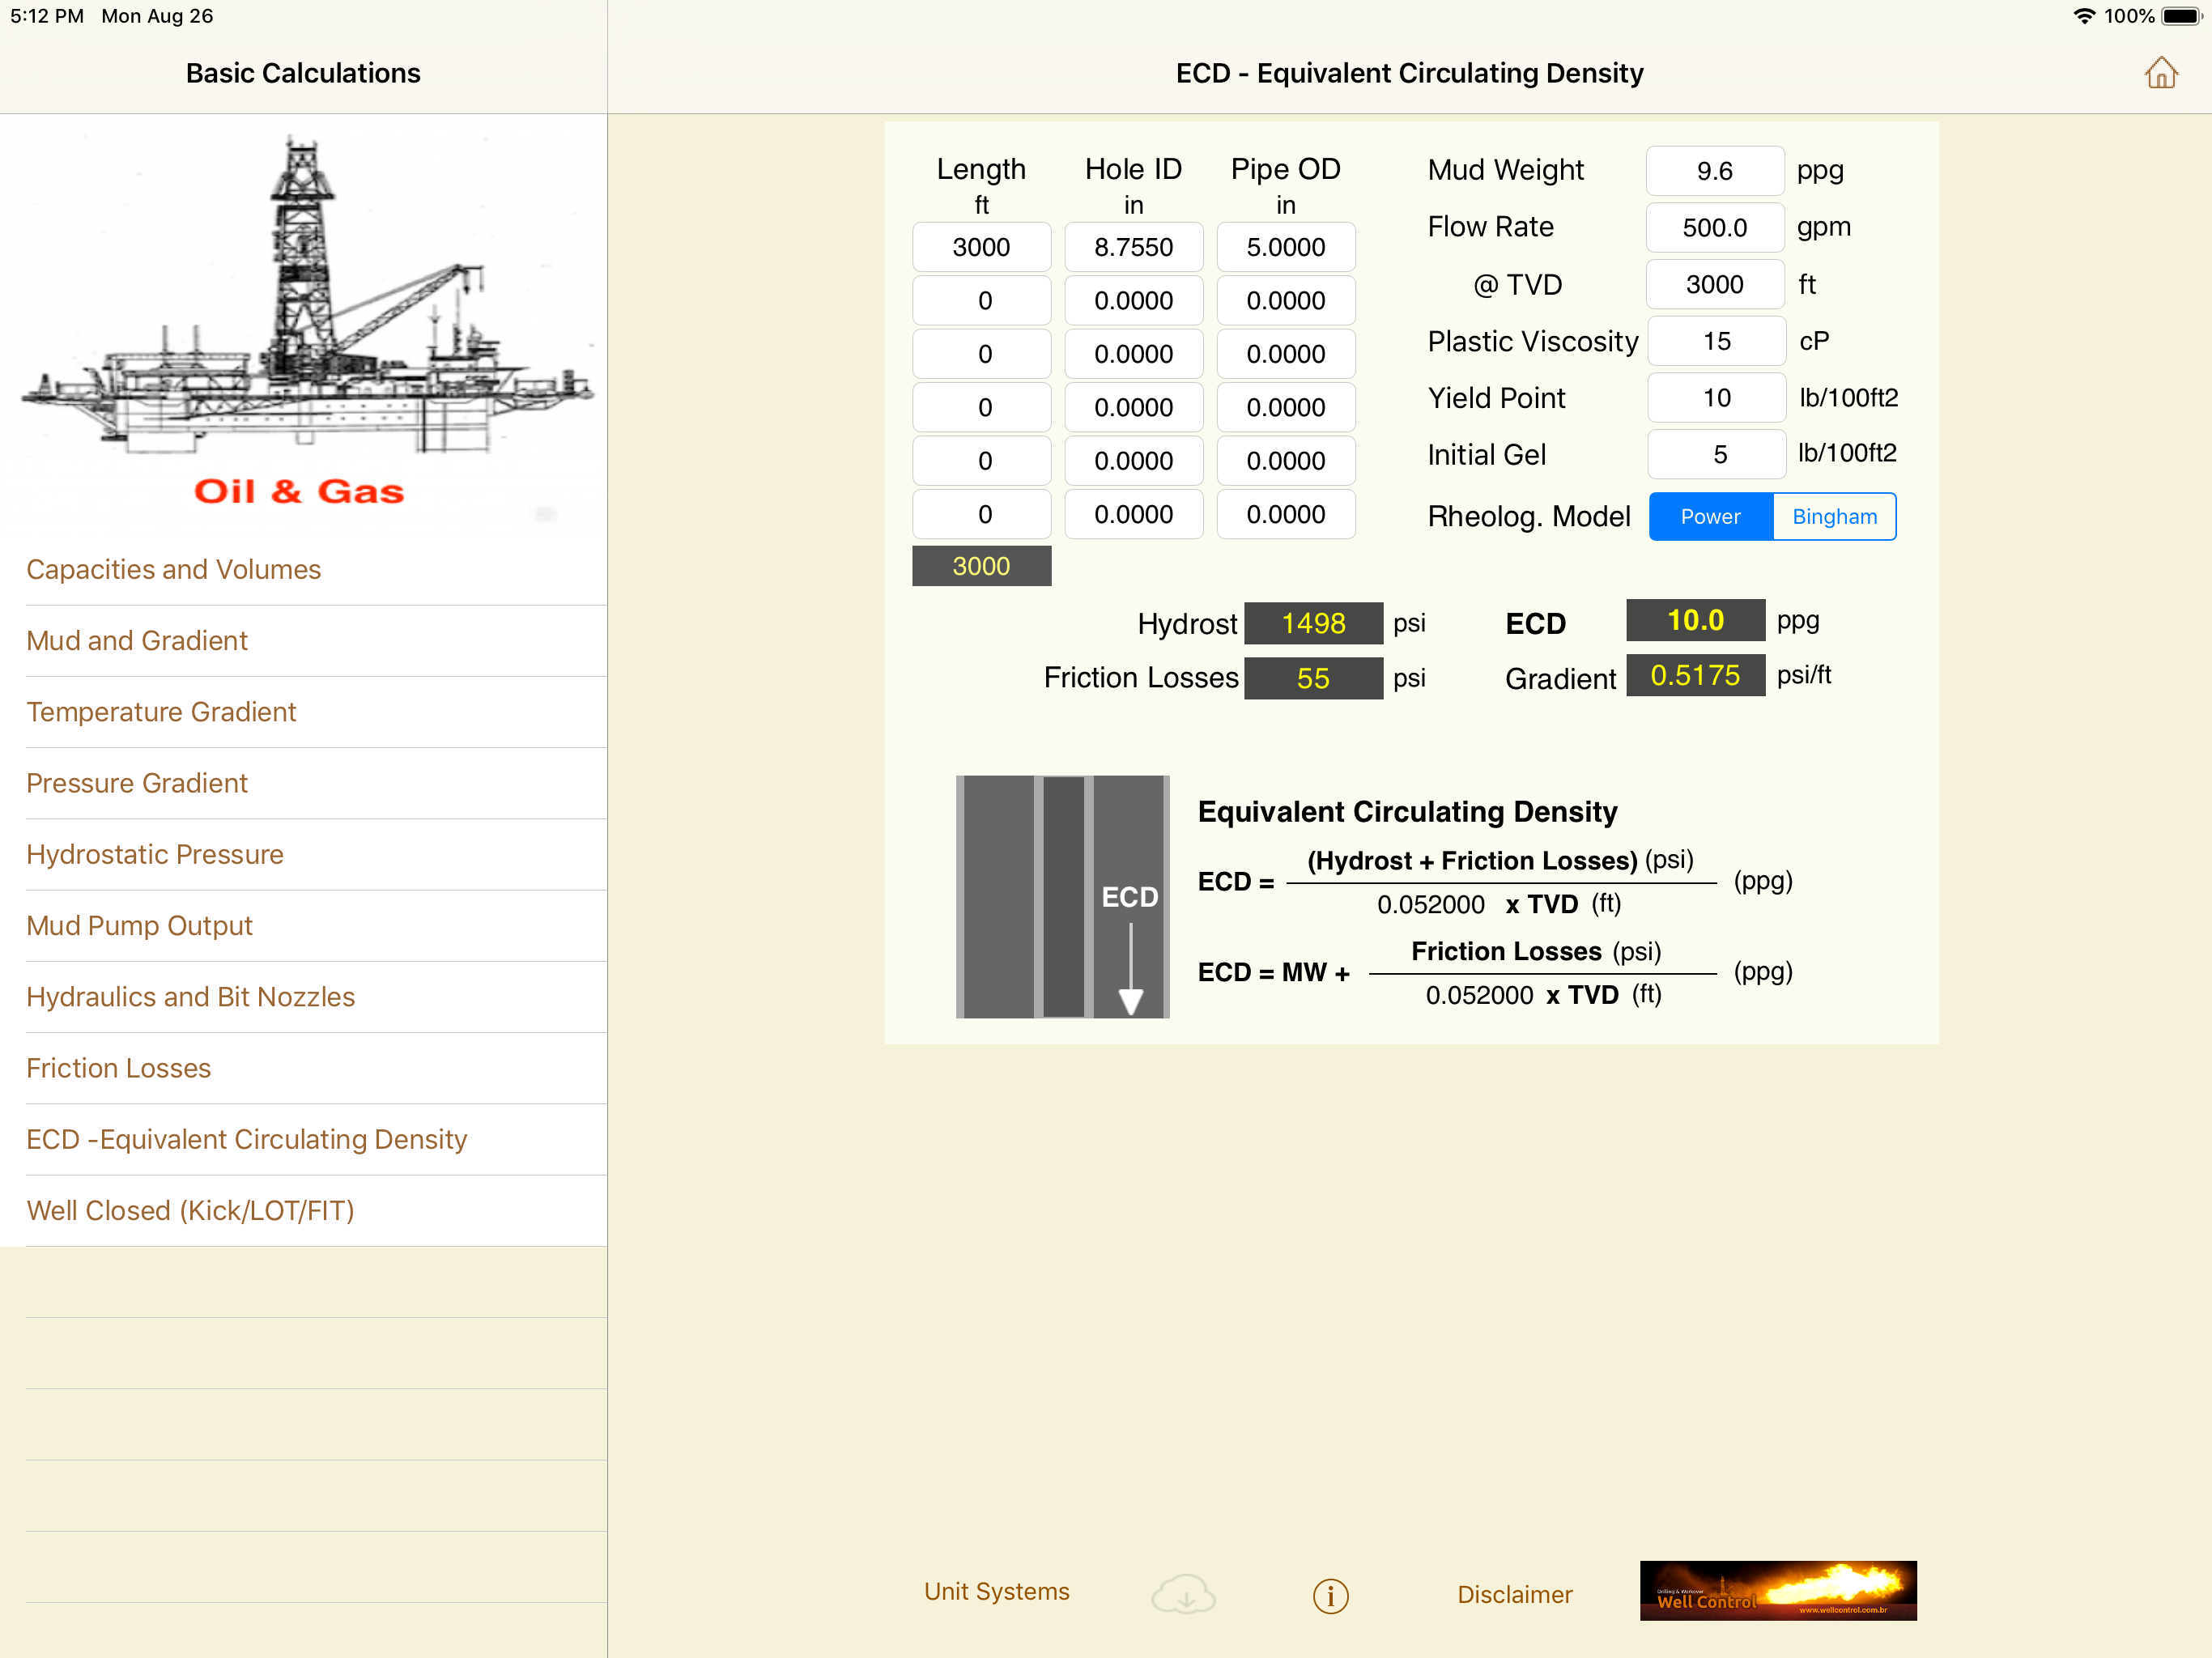Go to Friction Losses calculations
The width and height of the screenshot is (2212, 1658).
118,1068
